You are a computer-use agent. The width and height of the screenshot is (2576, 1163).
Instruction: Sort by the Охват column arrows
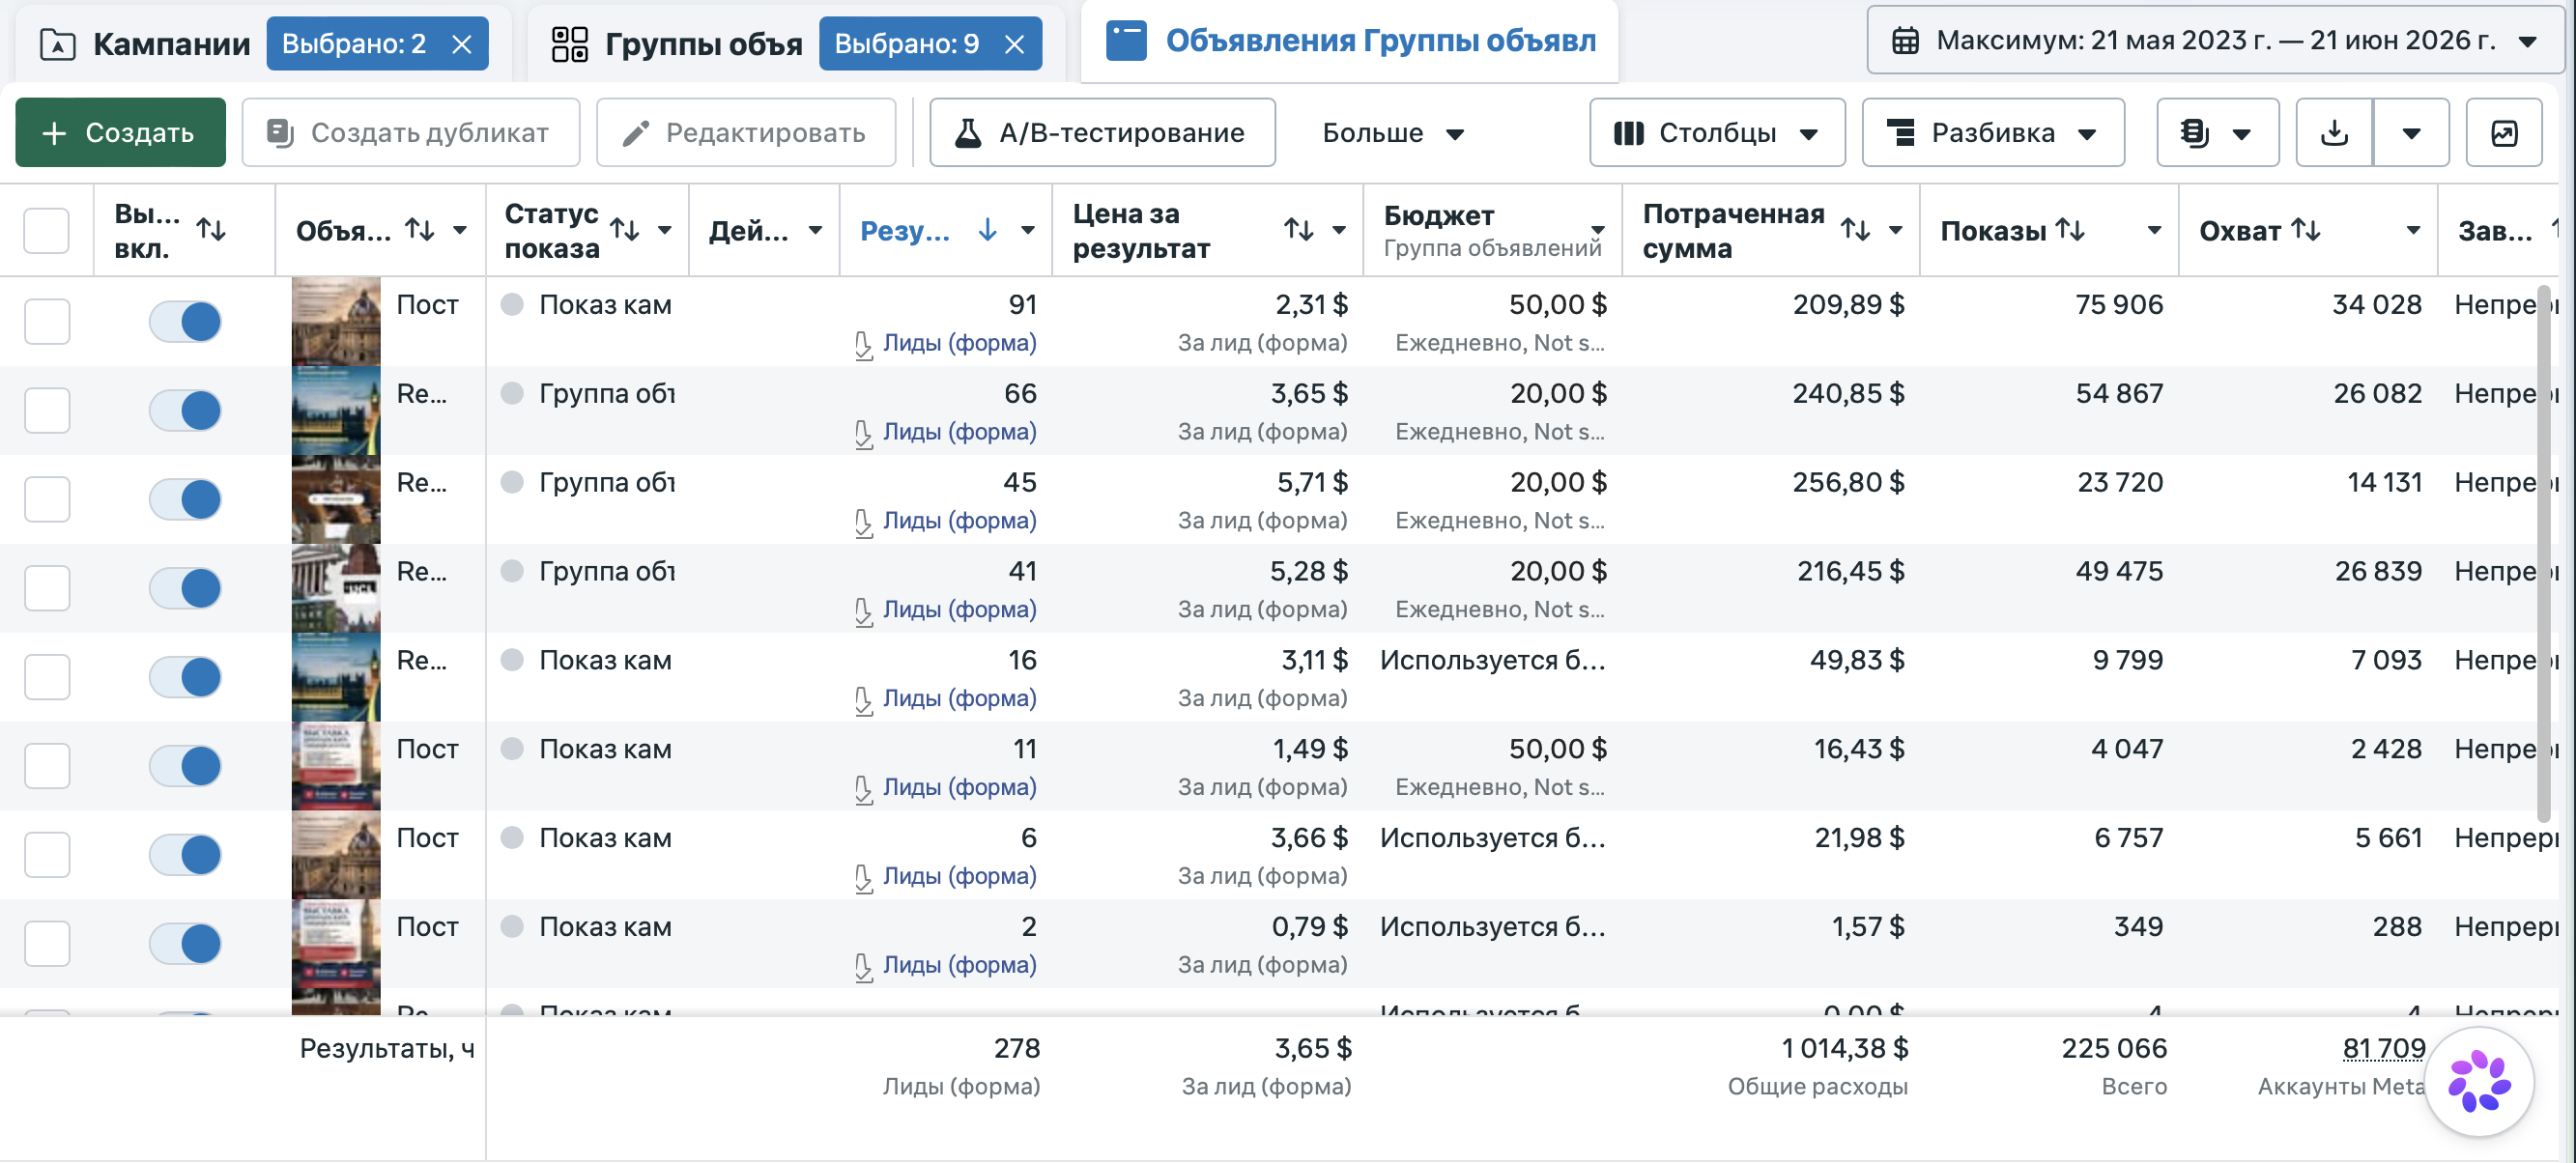[x=2305, y=230]
